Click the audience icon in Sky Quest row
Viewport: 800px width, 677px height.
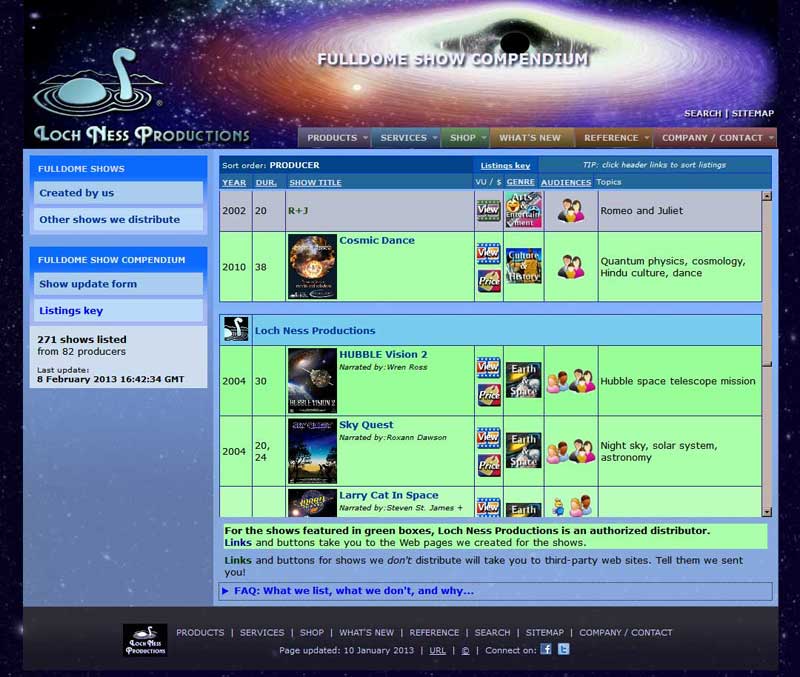[x=571, y=452]
